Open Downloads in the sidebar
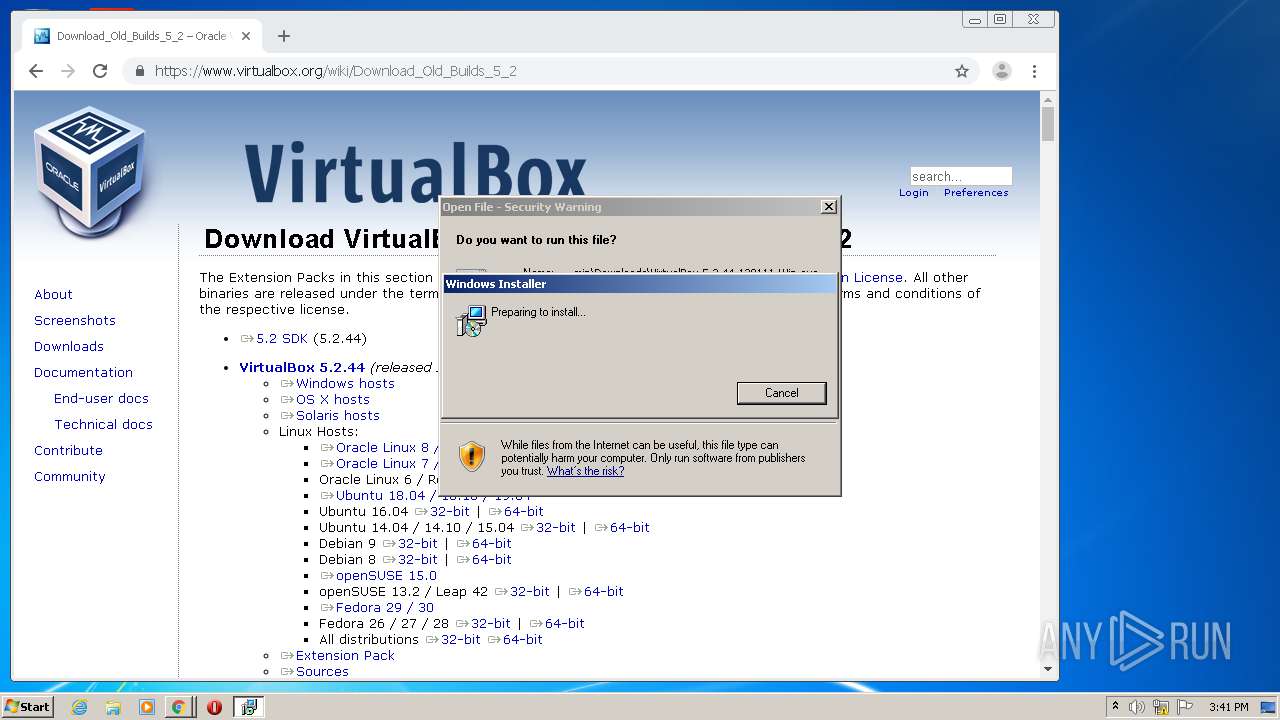 pos(69,346)
